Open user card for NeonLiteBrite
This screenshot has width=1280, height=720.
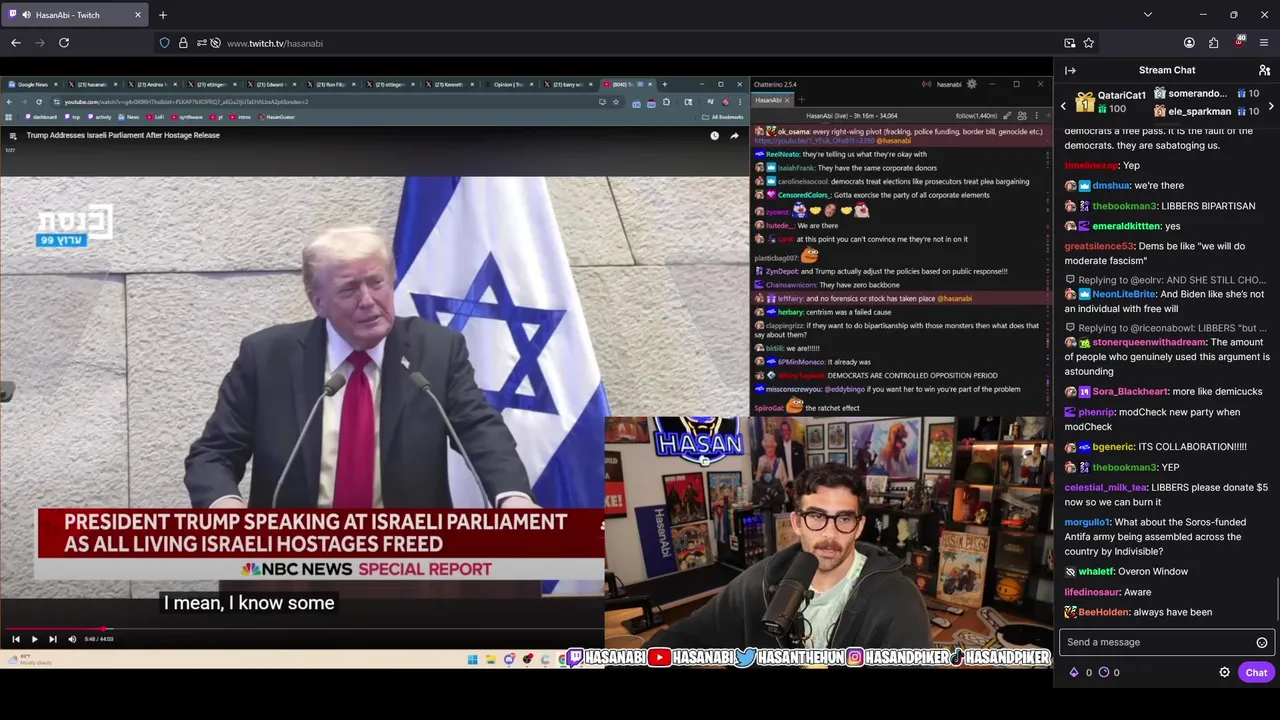(1123, 294)
